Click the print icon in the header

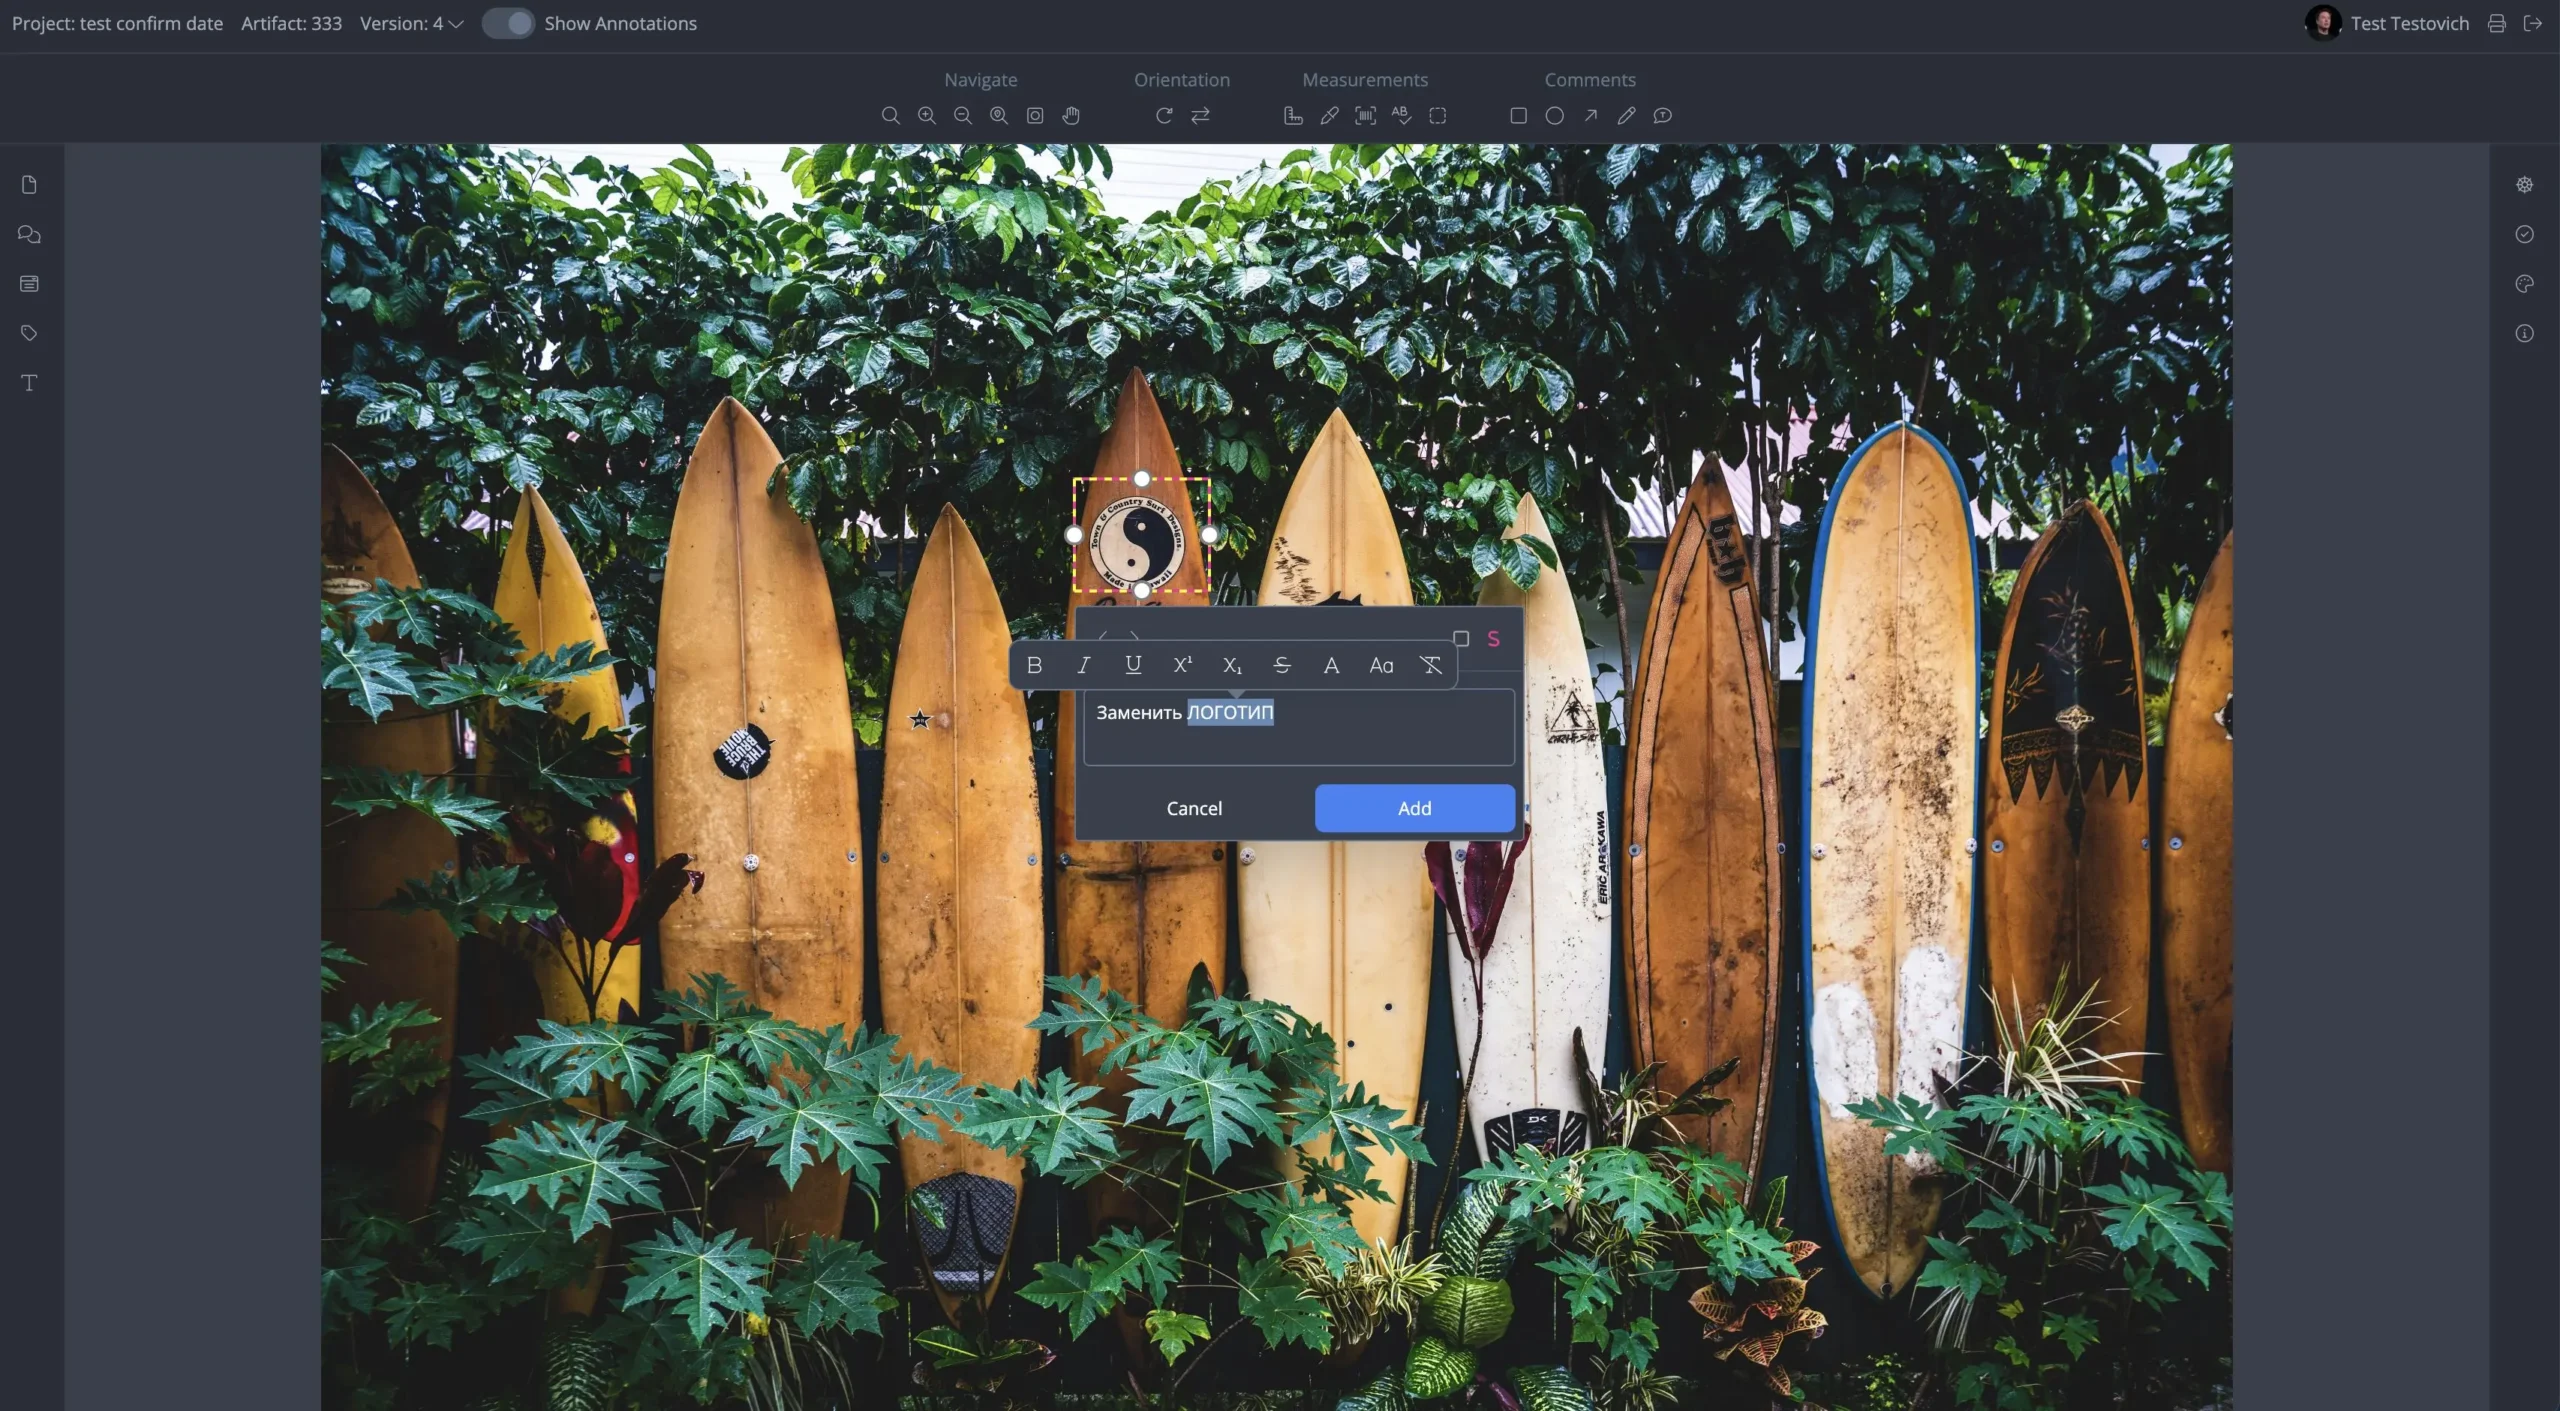[2496, 23]
